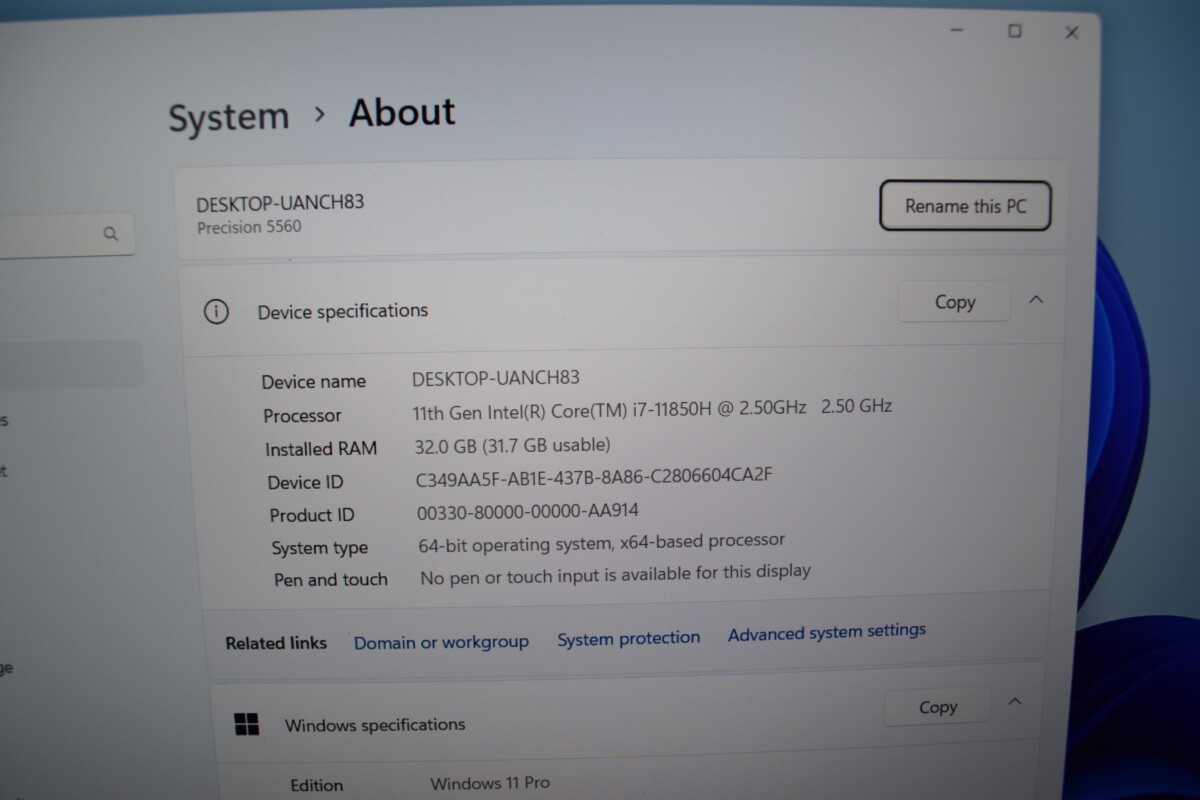
Task: Copy the Device specifications
Action: click(954, 302)
